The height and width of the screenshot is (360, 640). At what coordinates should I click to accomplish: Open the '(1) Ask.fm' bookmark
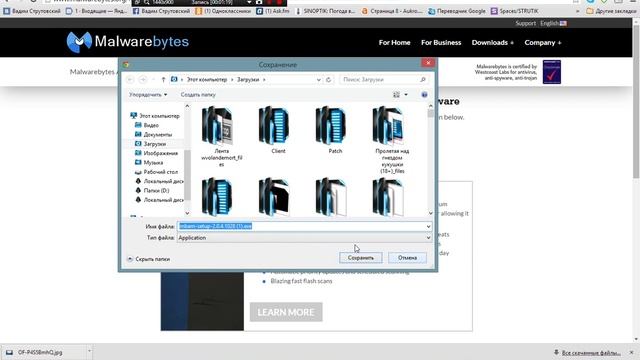273,11
